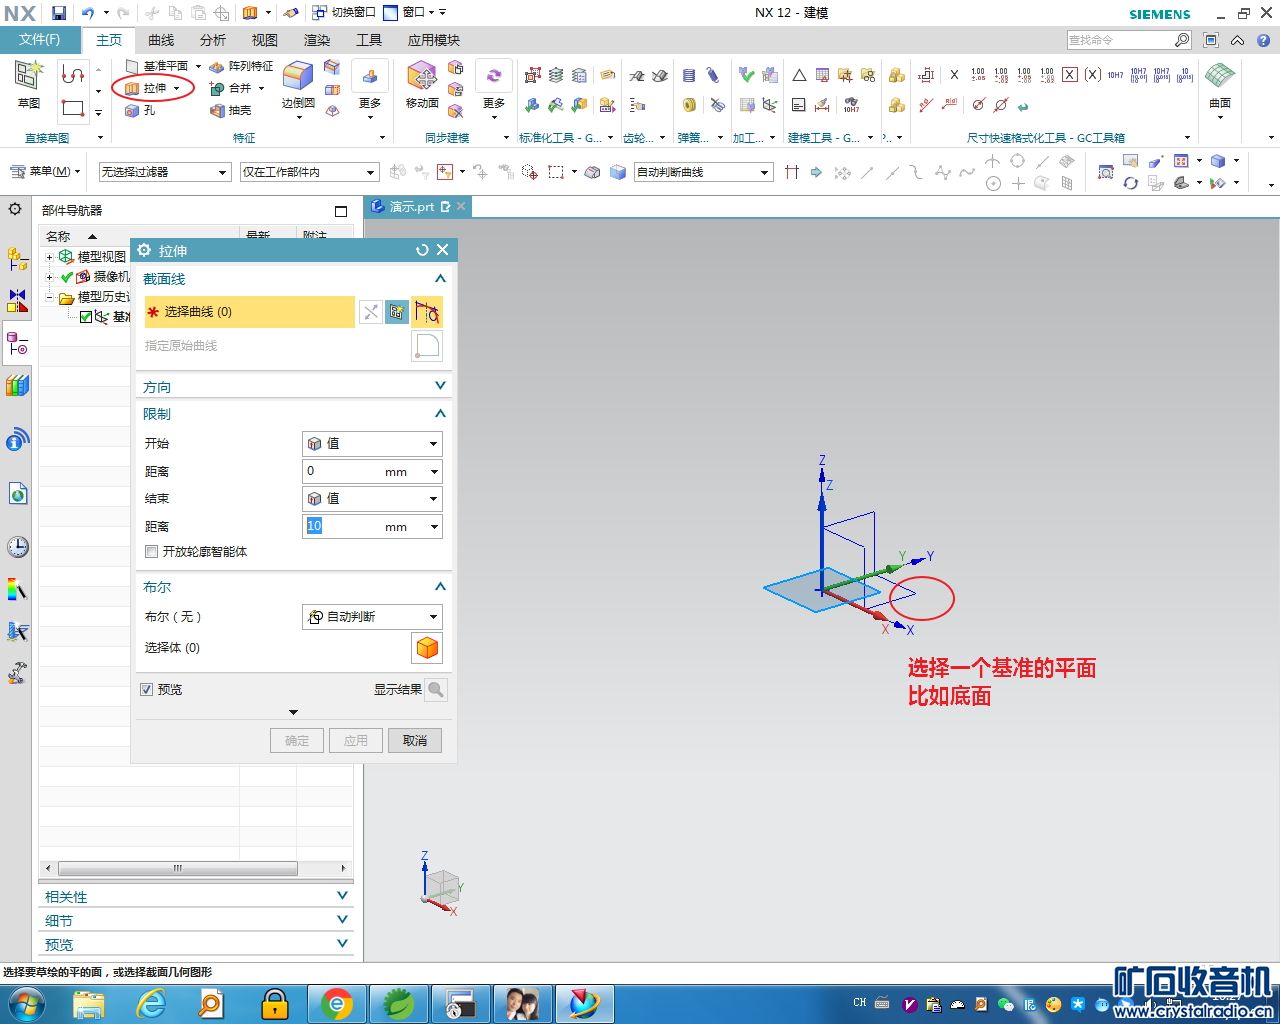Open the 结束 value type dropdown
Image resolution: width=1280 pixels, height=1024 pixels.
pyautogui.click(x=372, y=498)
